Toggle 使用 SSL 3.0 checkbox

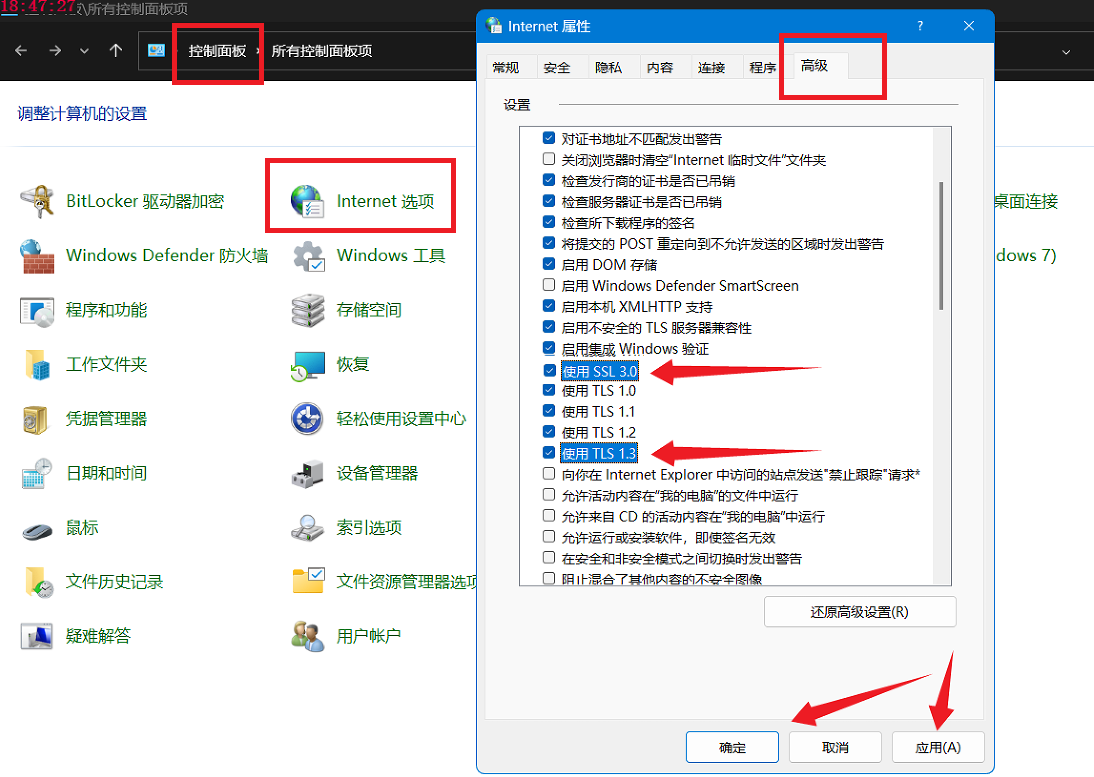(550, 370)
